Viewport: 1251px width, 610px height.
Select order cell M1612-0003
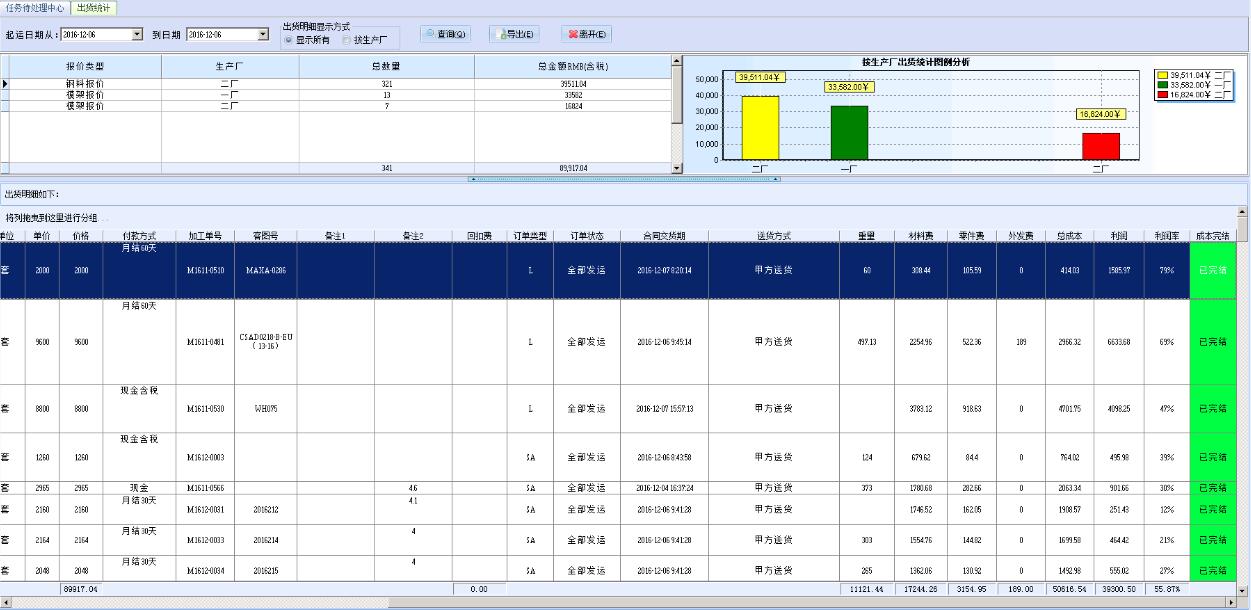click(205, 457)
